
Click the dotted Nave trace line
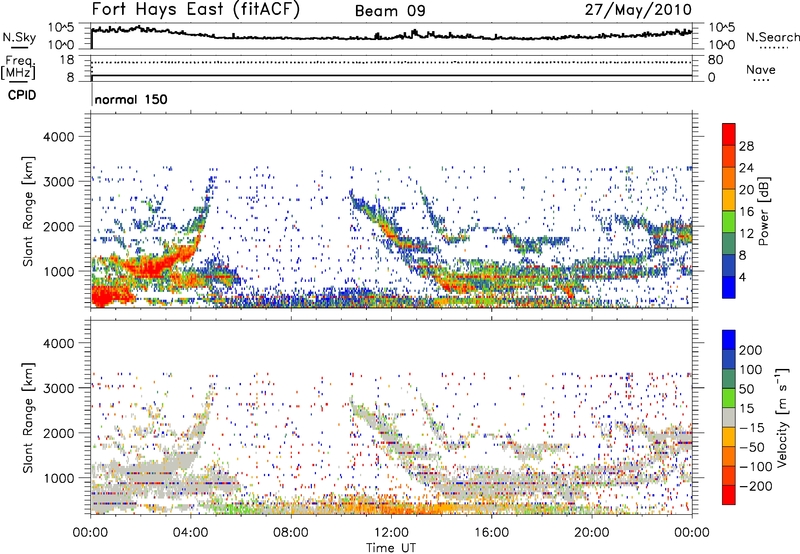(391, 62)
